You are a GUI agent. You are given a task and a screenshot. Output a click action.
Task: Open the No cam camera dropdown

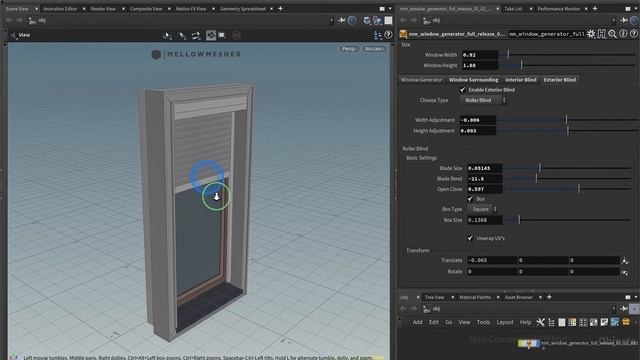(374, 49)
